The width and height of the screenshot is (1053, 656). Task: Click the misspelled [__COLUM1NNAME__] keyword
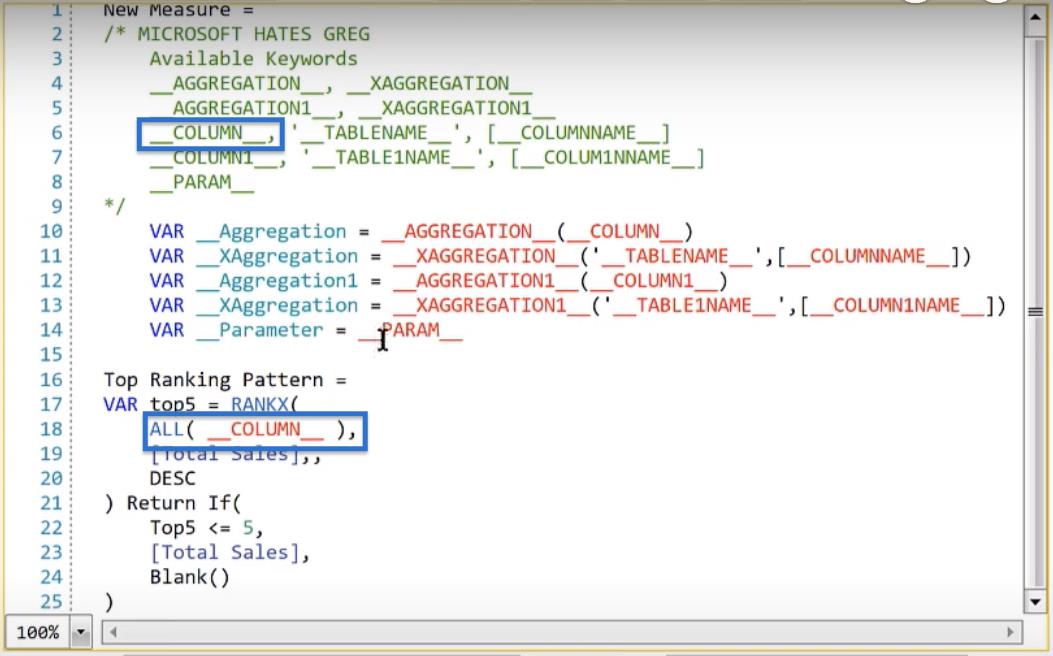pyautogui.click(x=607, y=158)
